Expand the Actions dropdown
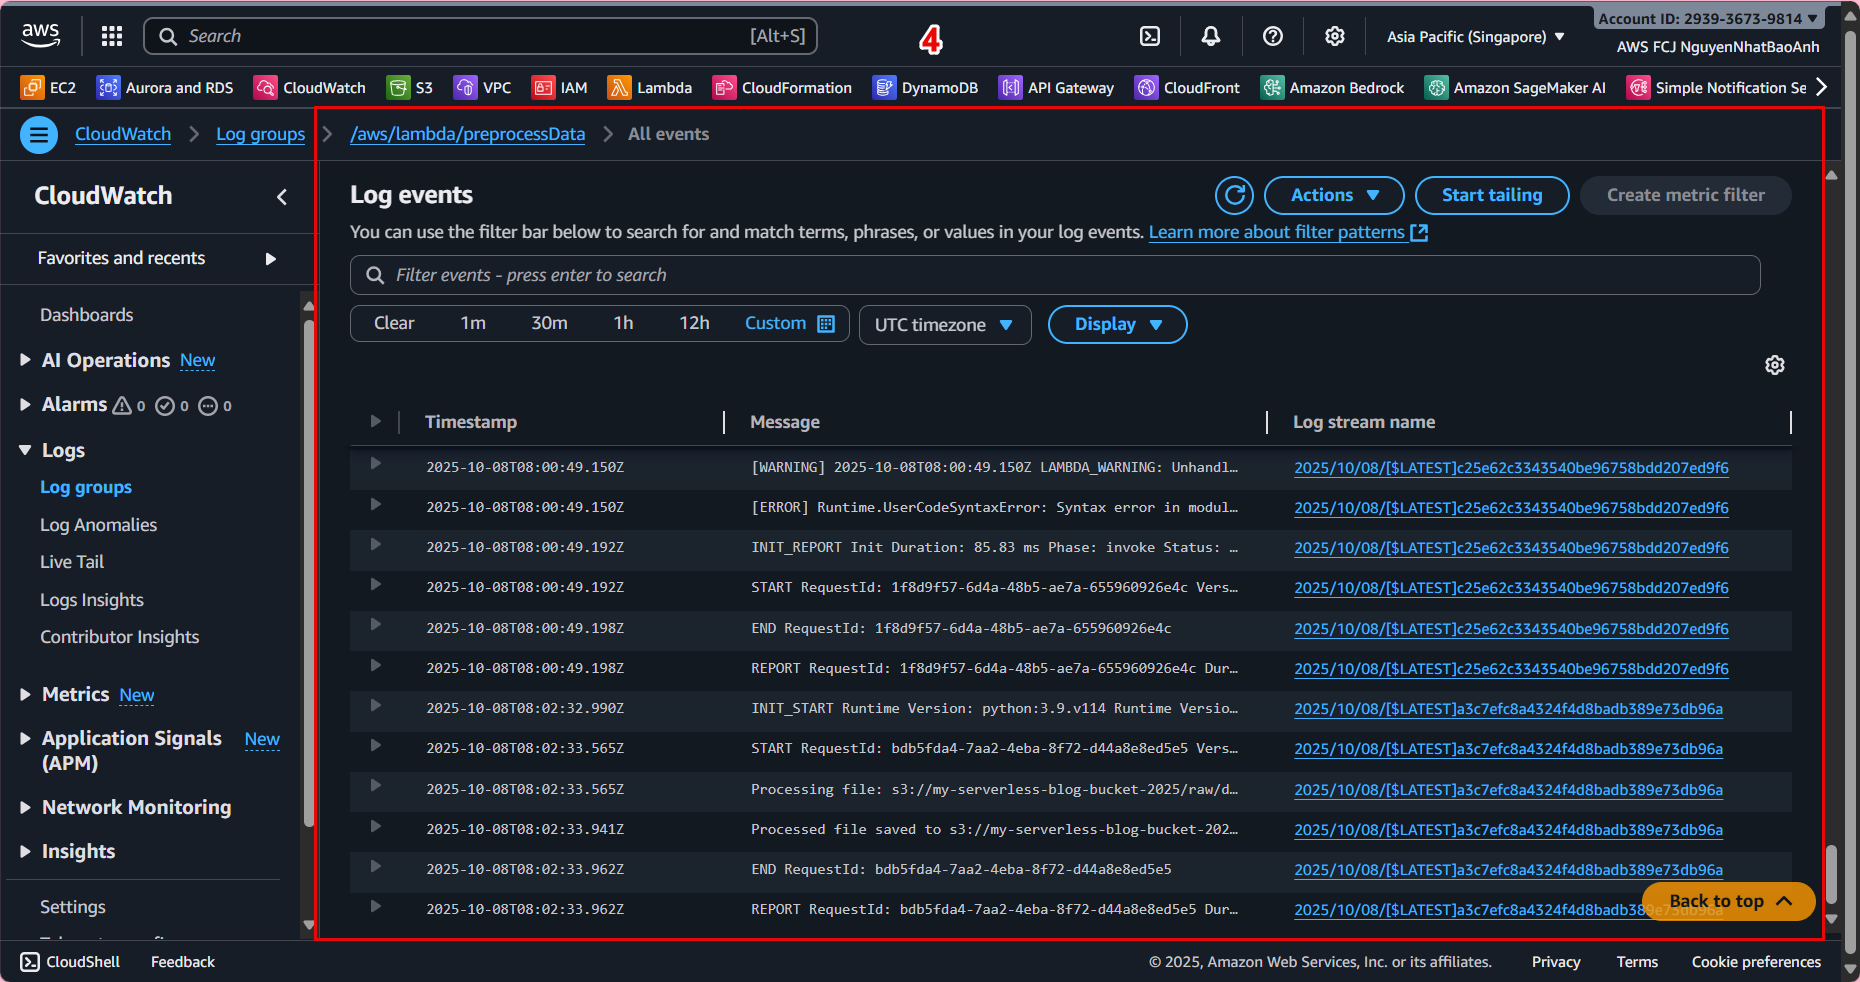Image resolution: width=1860 pixels, height=982 pixels. pyautogui.click(x=1334, y=195)
